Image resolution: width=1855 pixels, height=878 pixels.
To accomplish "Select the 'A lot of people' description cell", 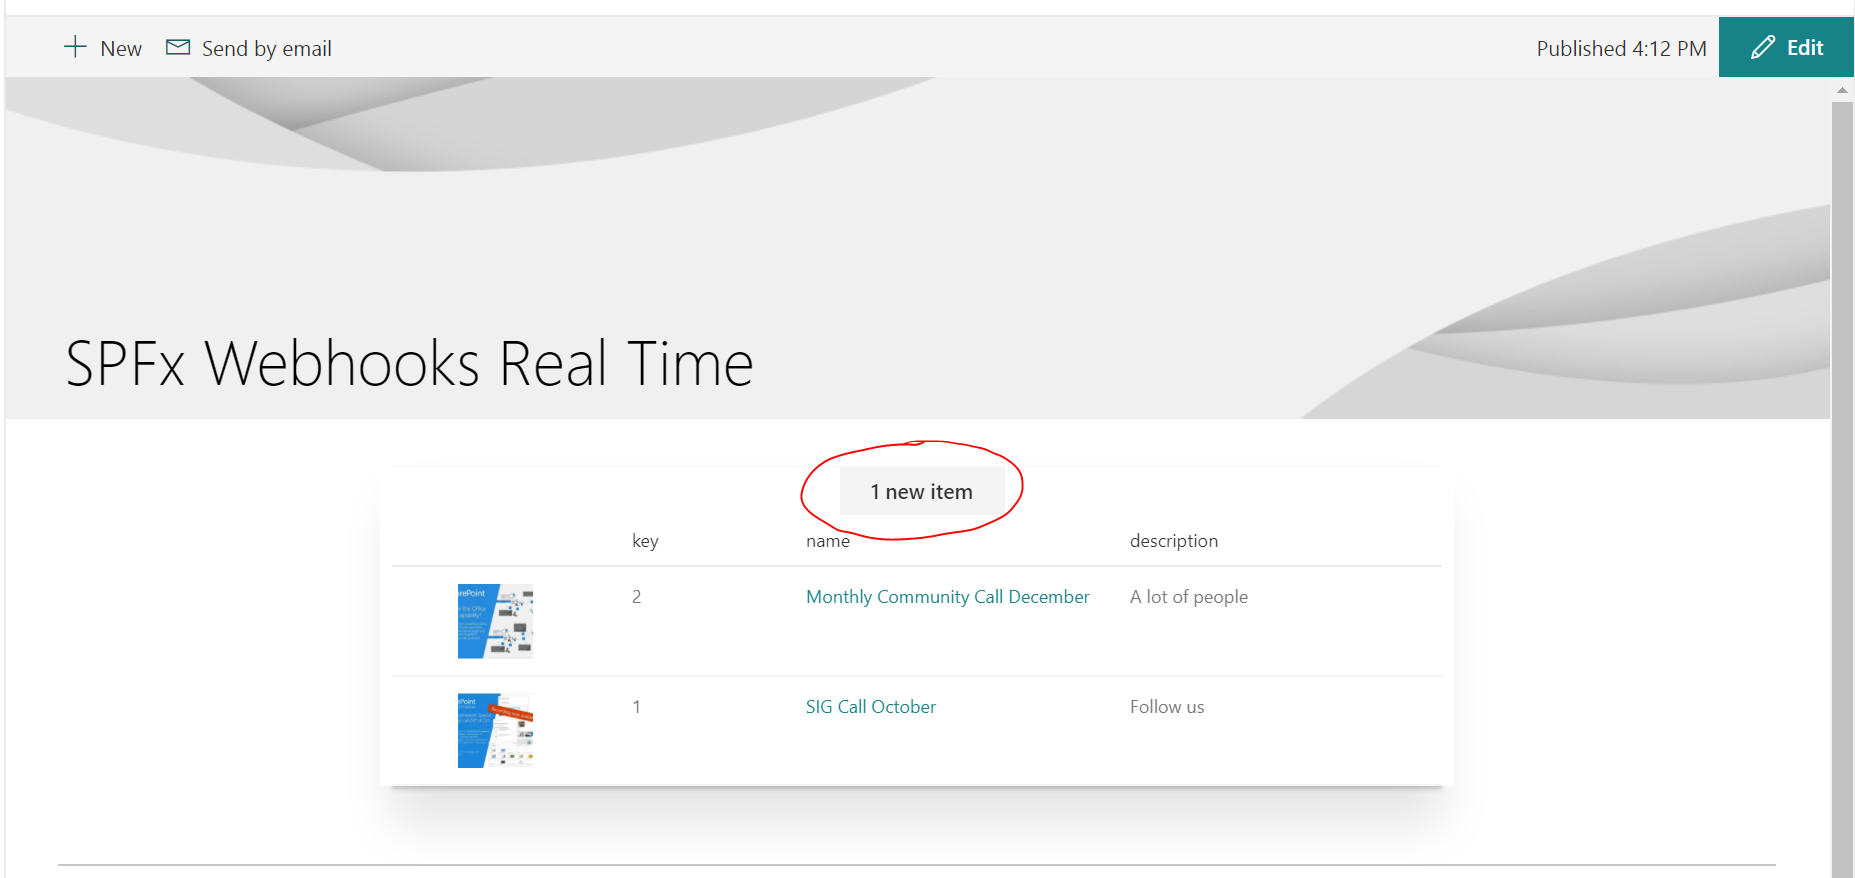I will click(x=1188, y=597).
